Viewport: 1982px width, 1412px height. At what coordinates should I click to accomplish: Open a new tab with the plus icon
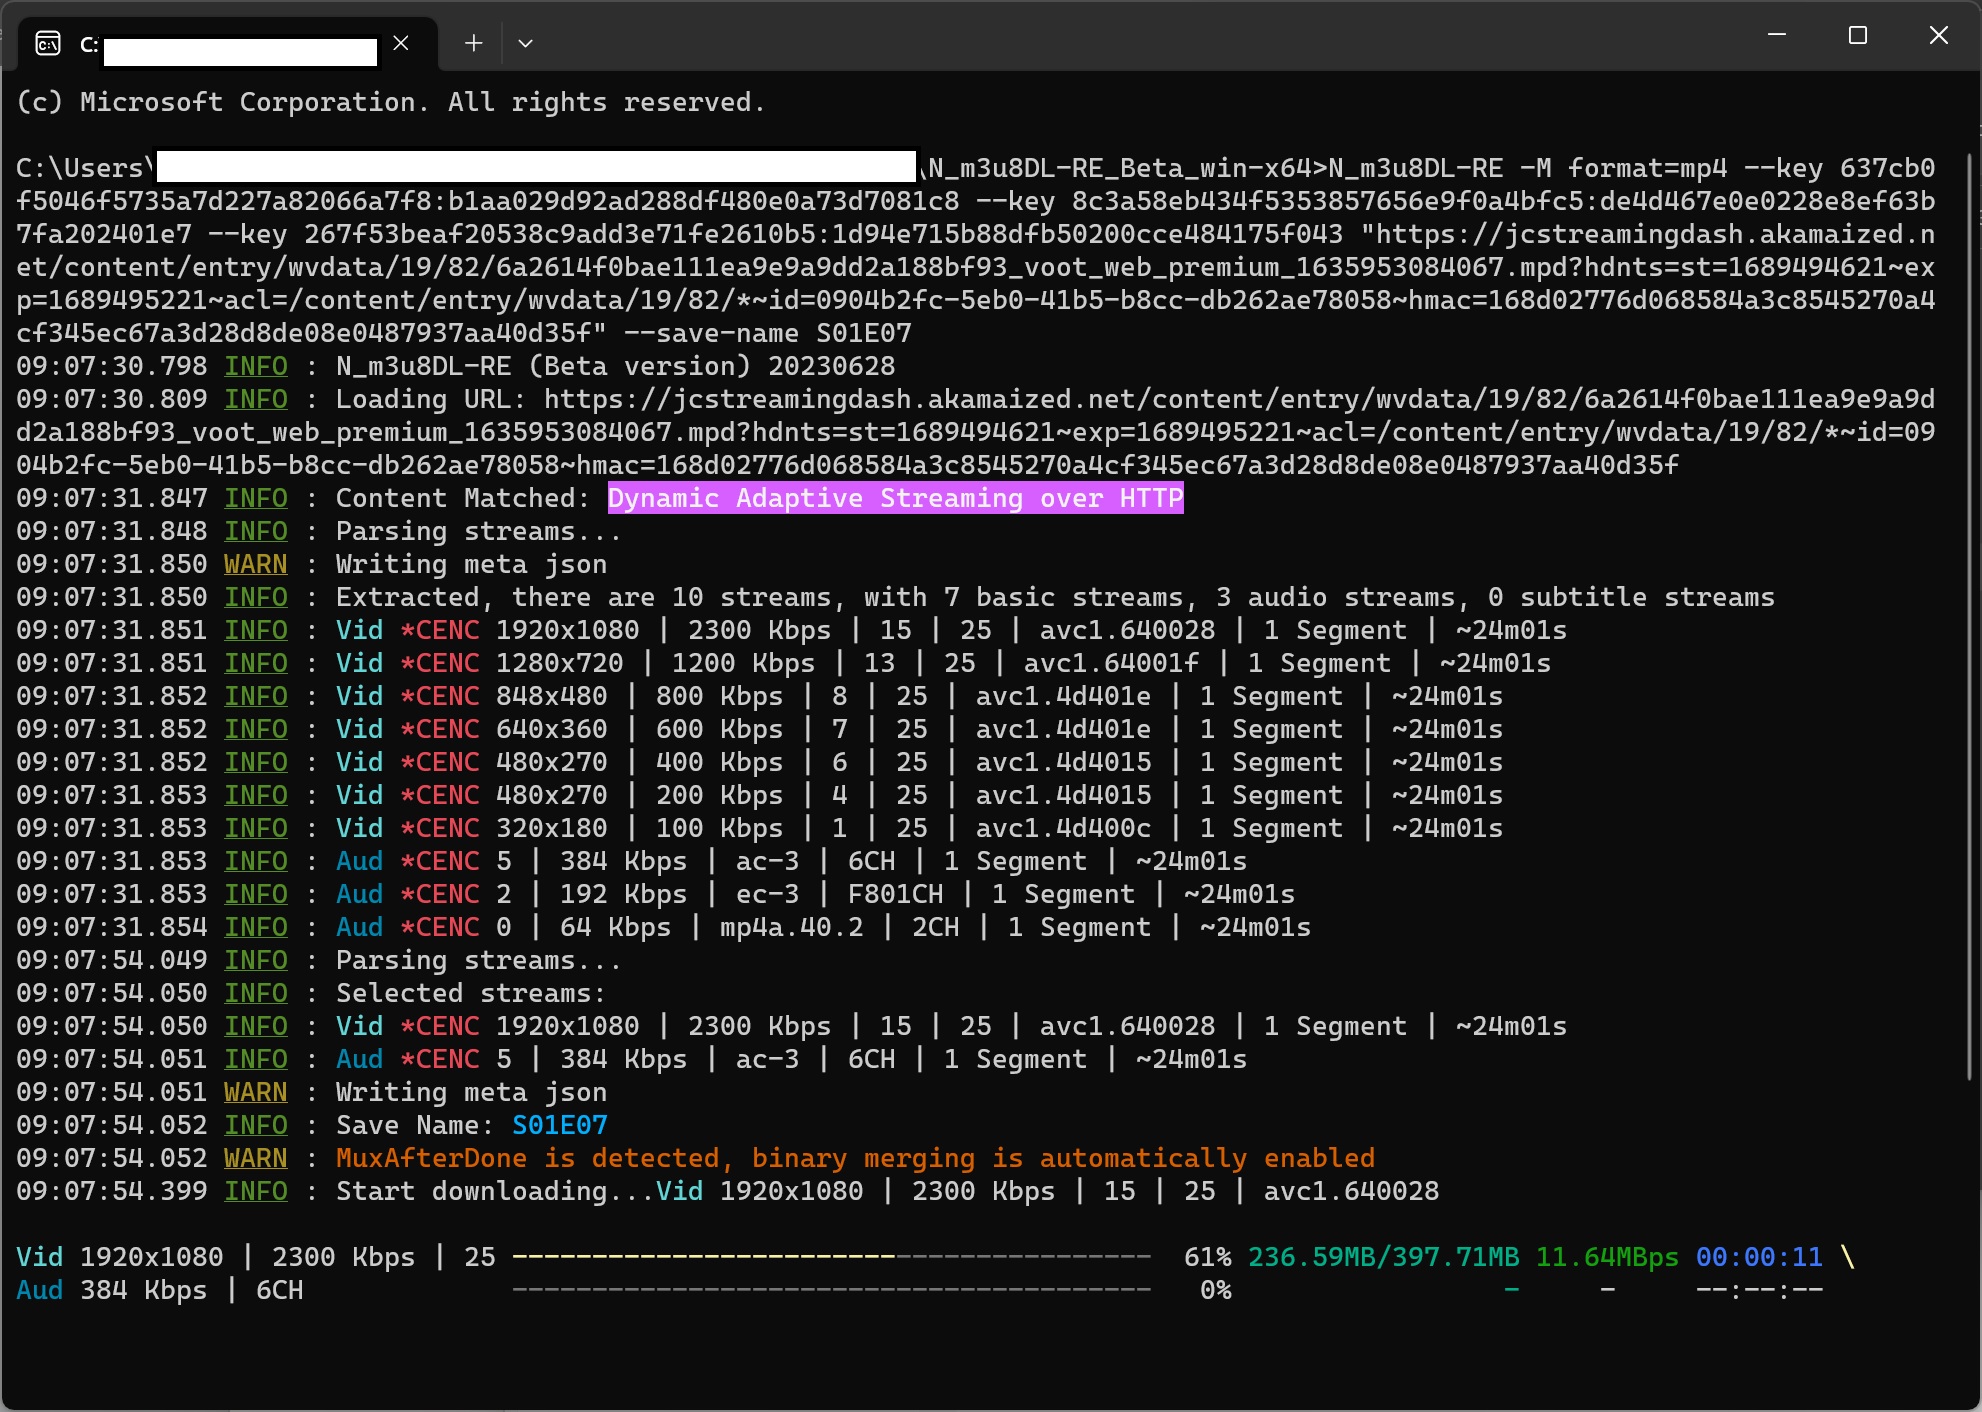coord(474,43)
